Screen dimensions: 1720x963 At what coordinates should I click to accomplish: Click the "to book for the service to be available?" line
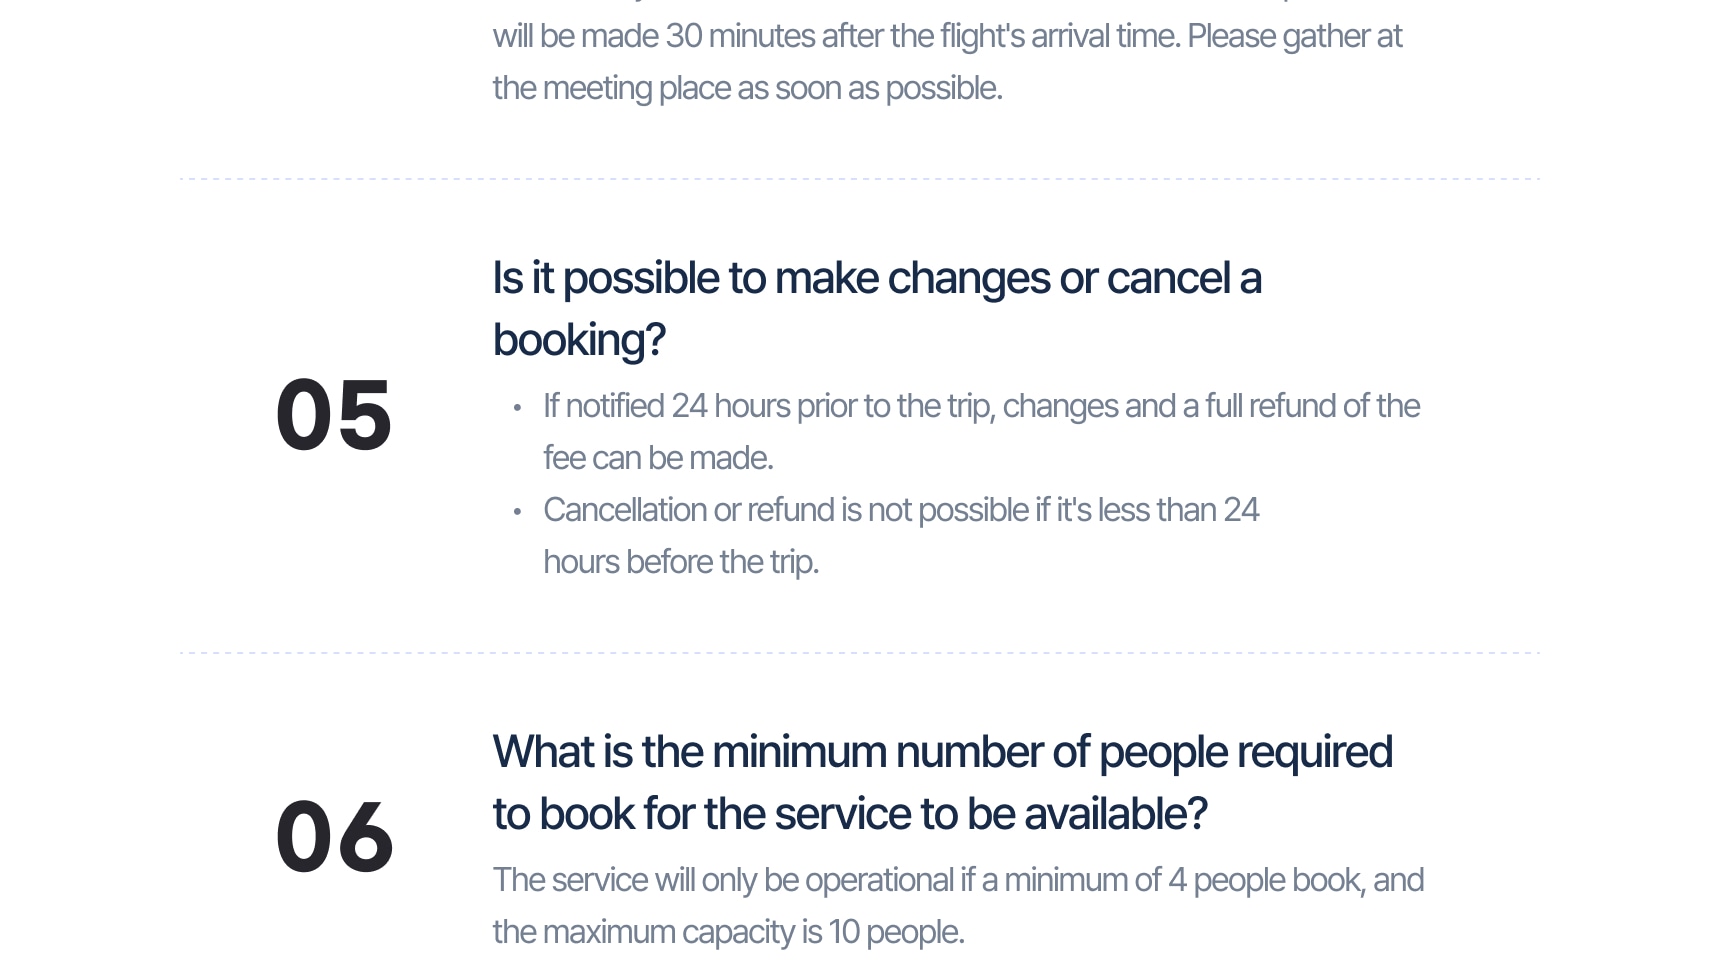click(x=850, y=814)
